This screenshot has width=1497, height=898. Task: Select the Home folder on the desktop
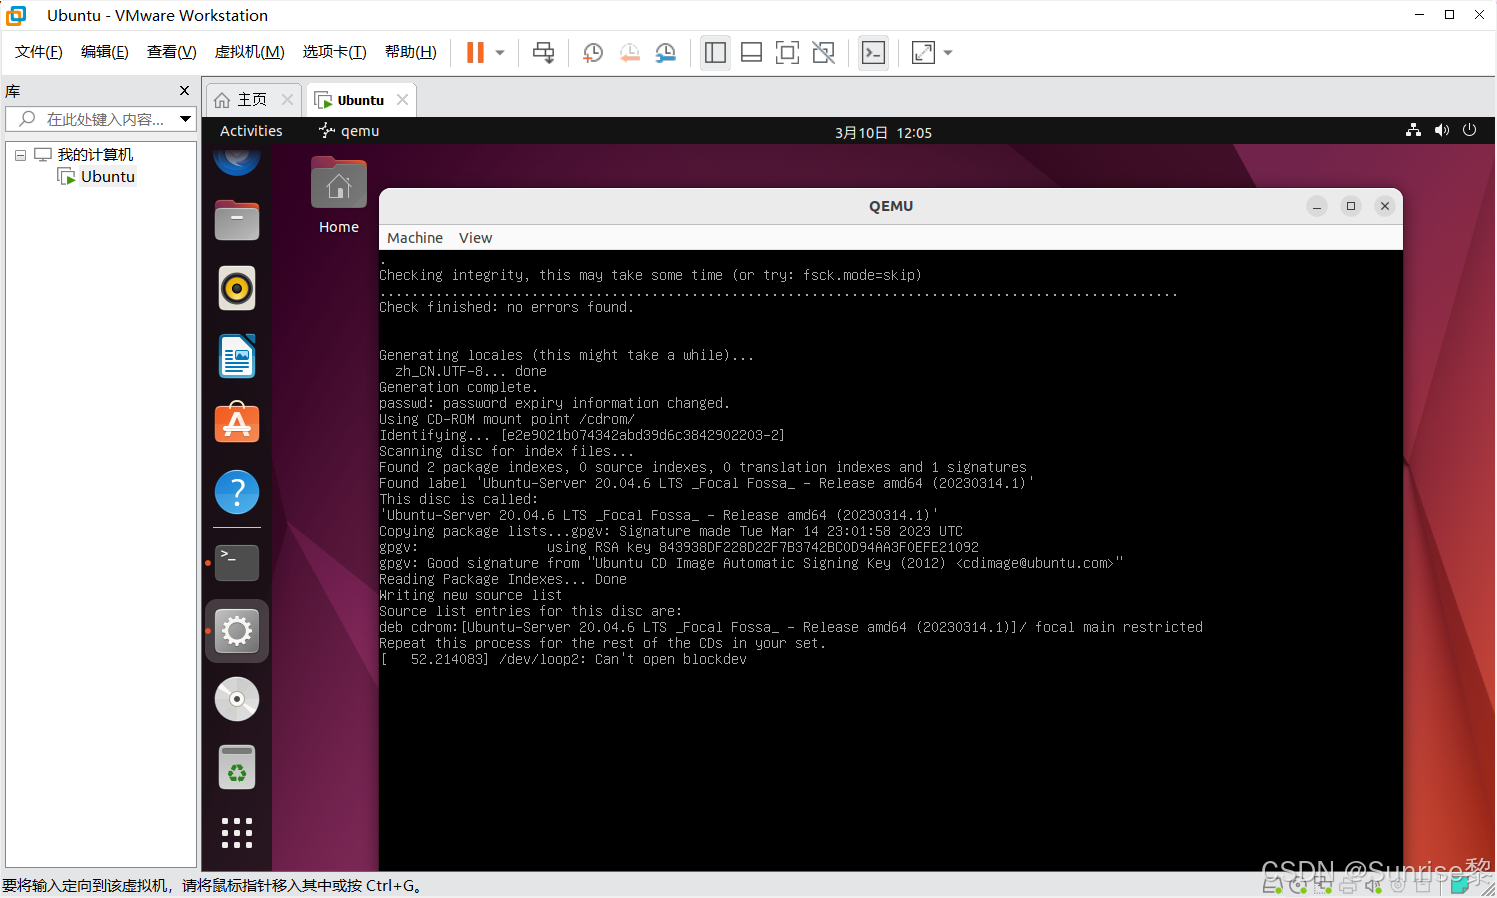point(339,196)
